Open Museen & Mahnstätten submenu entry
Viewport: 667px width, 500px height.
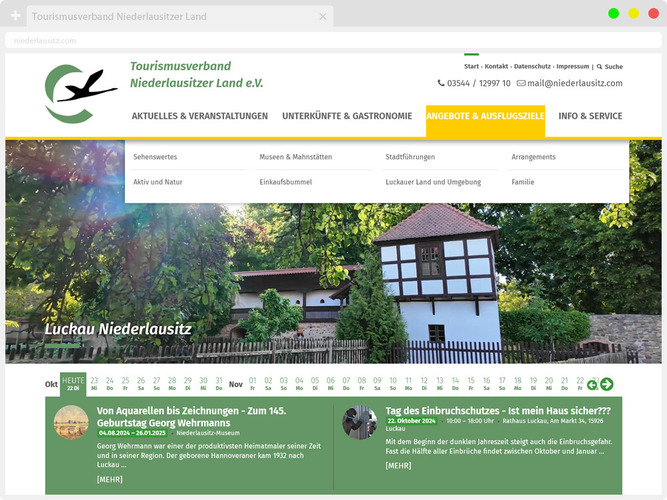pos(295,157)
